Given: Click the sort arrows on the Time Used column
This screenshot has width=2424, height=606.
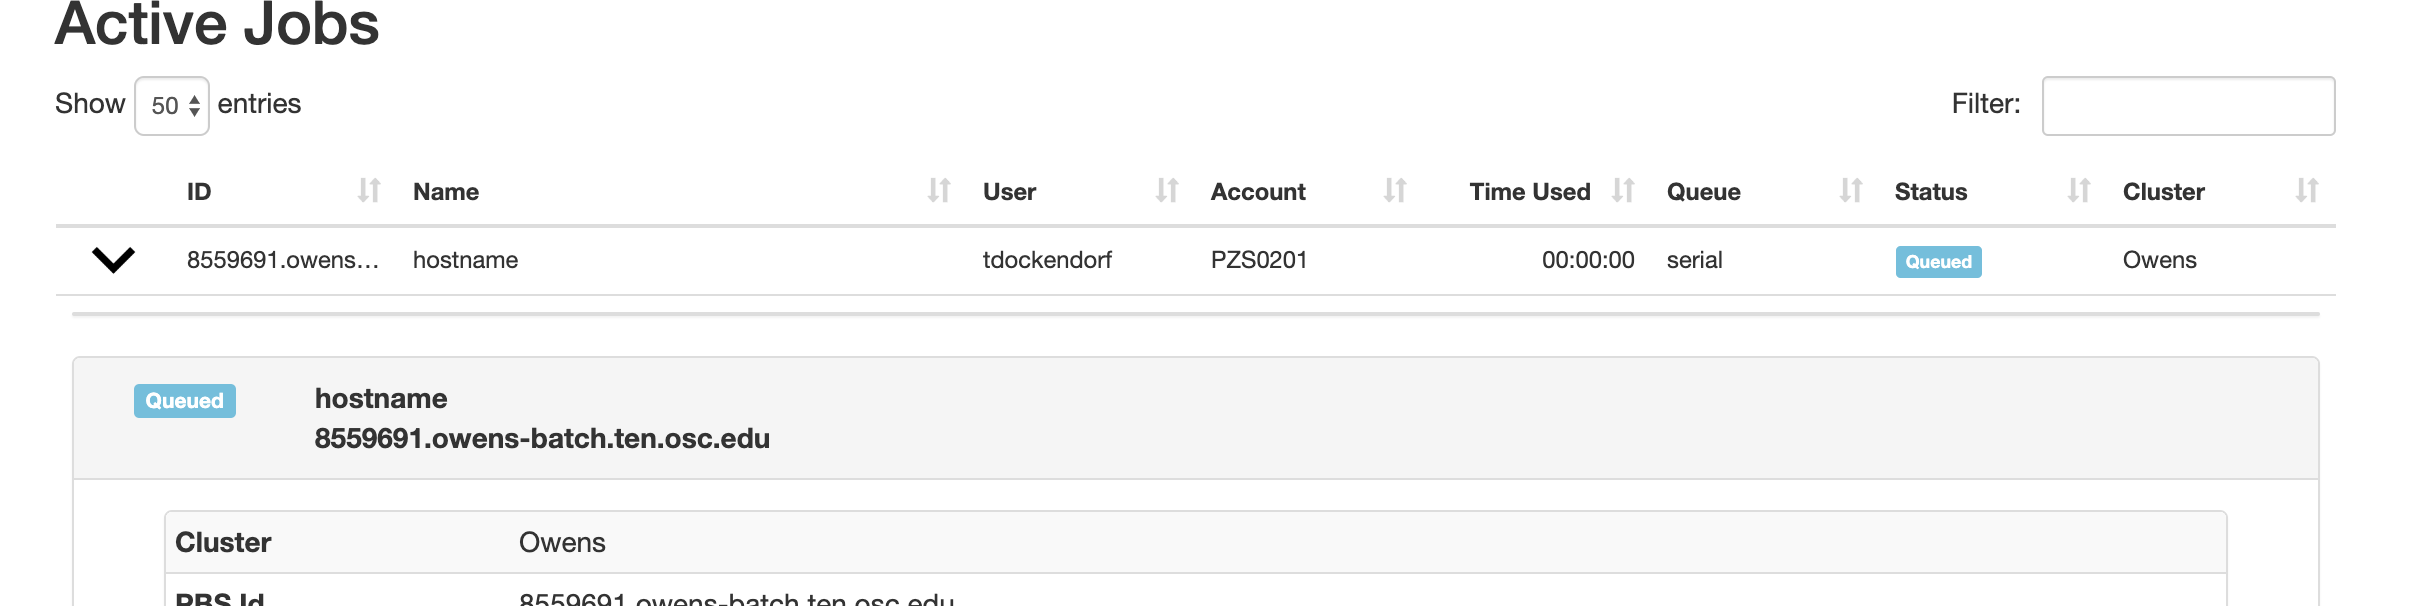Looking at the screenshot, I should (1624, 191).
